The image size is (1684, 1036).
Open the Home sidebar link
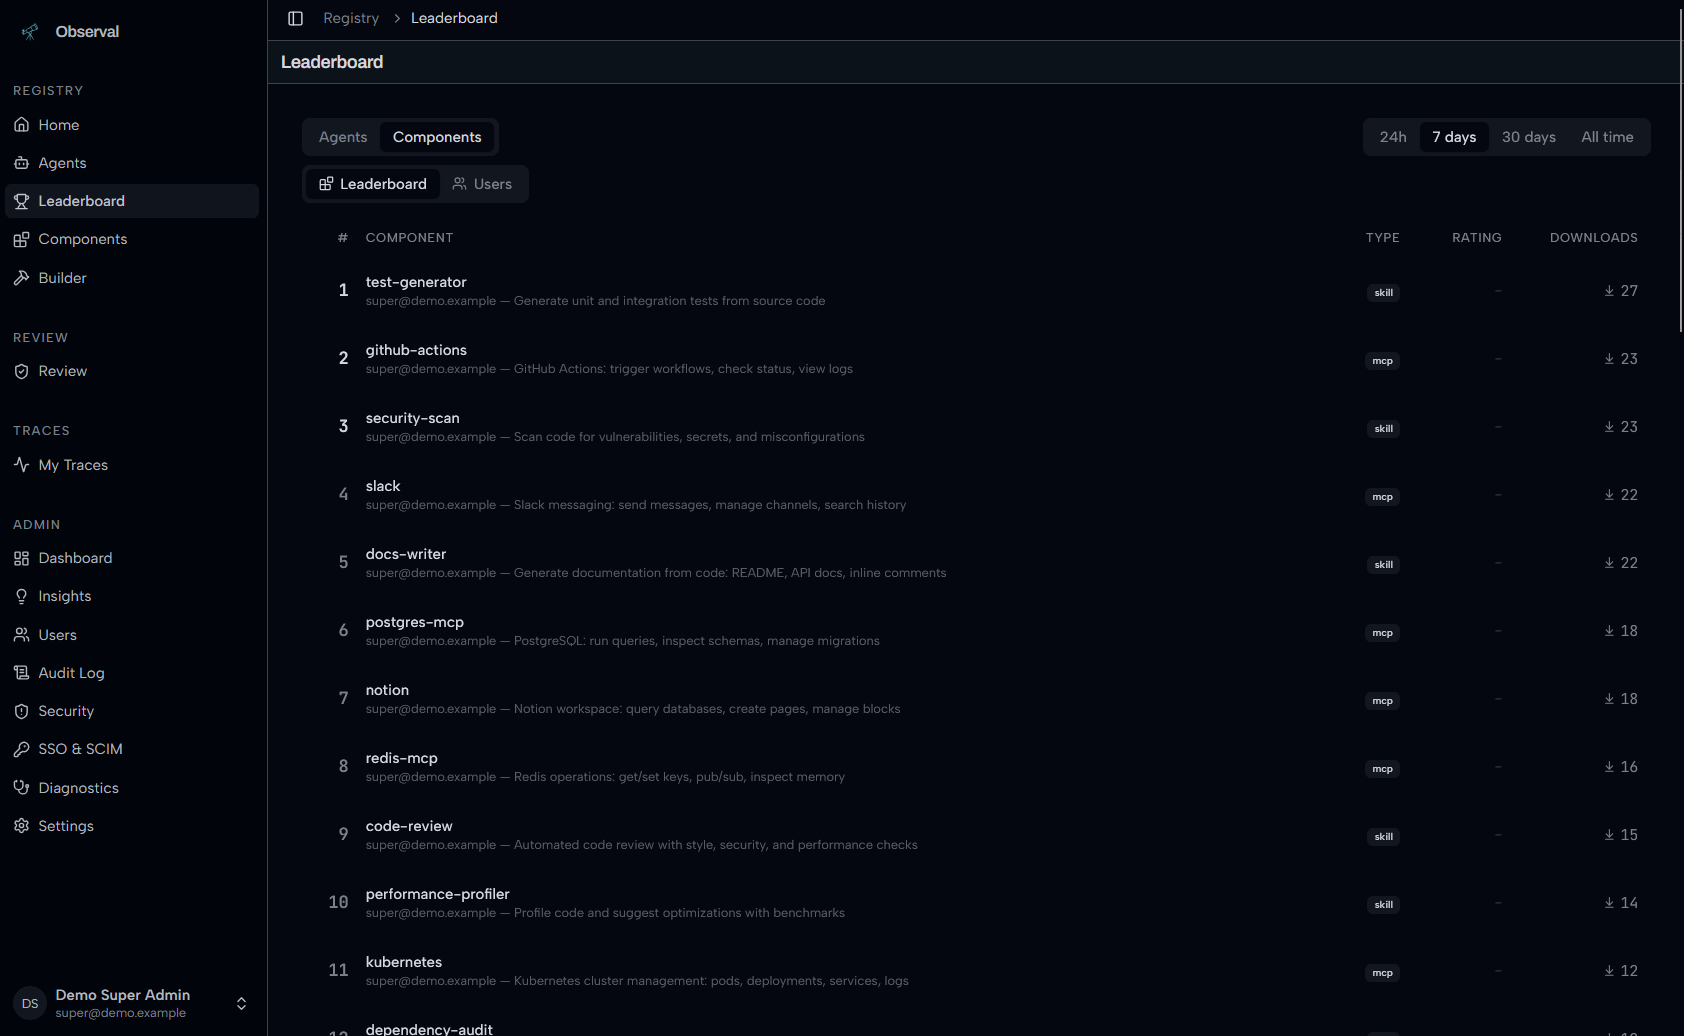132,125
